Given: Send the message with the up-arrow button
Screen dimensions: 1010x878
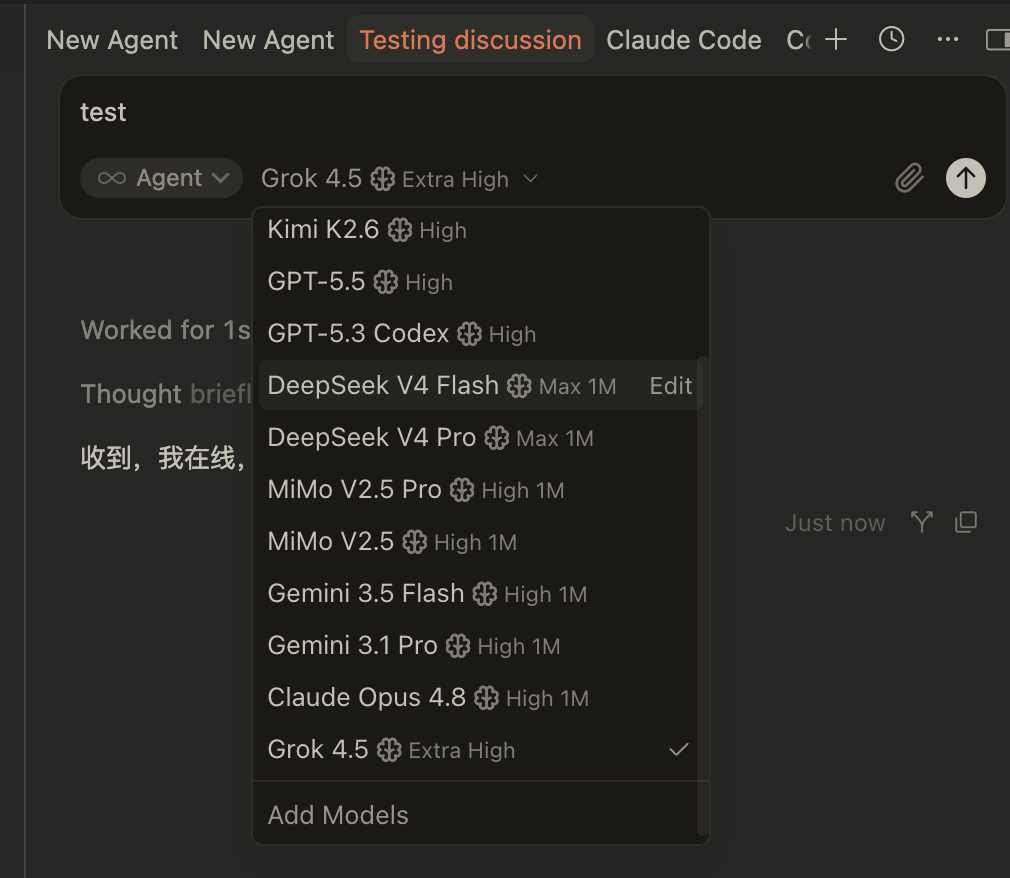Looking at the screenshot, I should coord(966,178).
